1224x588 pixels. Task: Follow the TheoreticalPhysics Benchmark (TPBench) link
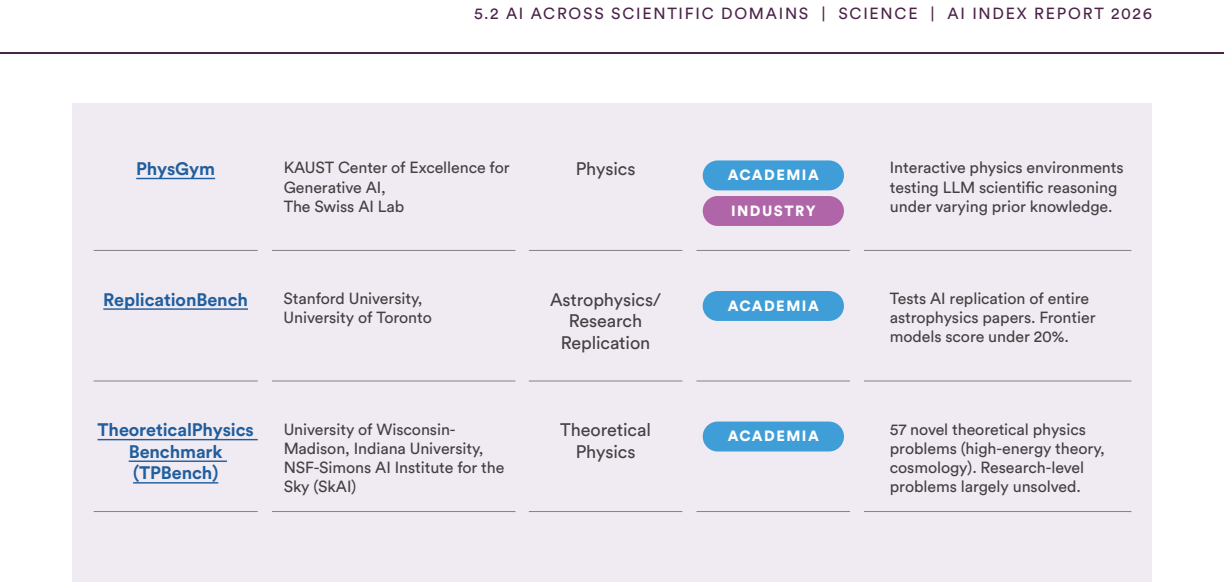pyautogui.click(x=175, y=451)
